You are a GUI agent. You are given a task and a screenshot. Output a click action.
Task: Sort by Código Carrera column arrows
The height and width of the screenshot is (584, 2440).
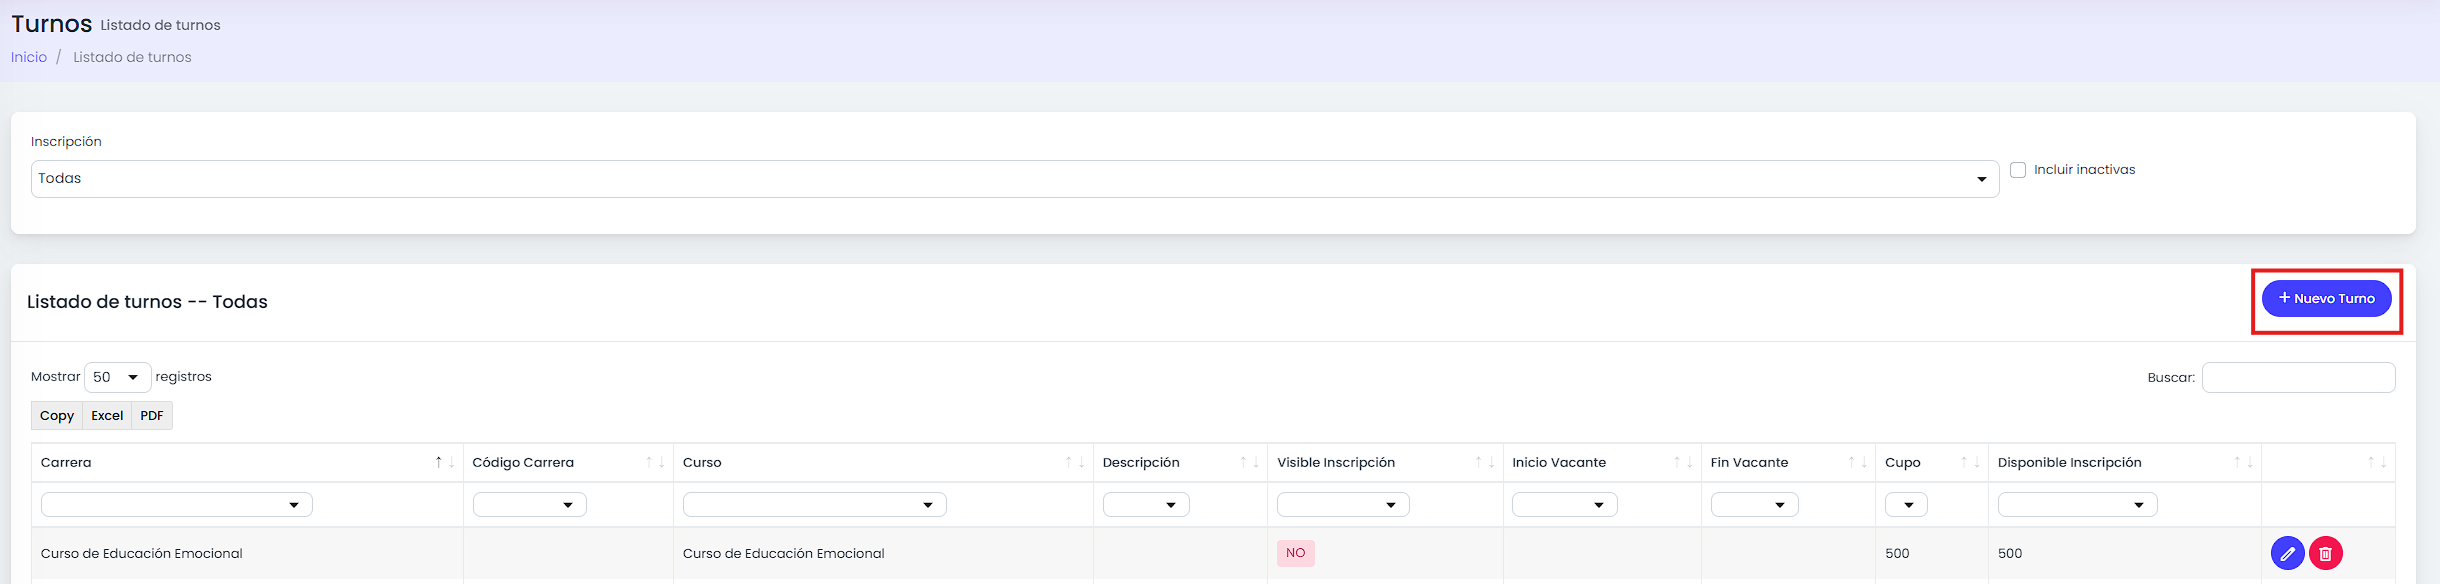tap(655, 462)
